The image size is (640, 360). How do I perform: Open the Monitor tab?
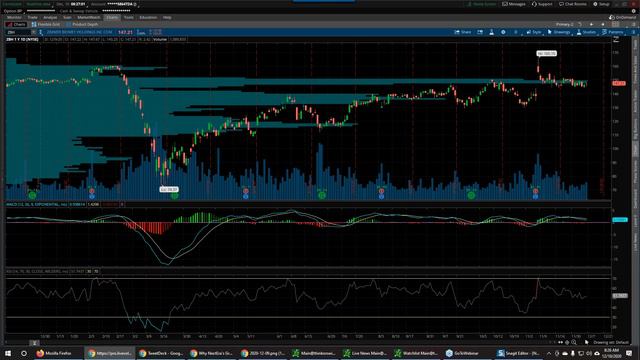click(14, 18)
